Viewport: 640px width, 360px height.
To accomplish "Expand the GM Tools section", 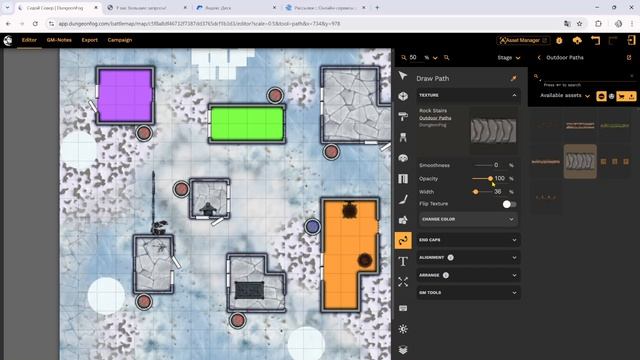I will 468,293.
